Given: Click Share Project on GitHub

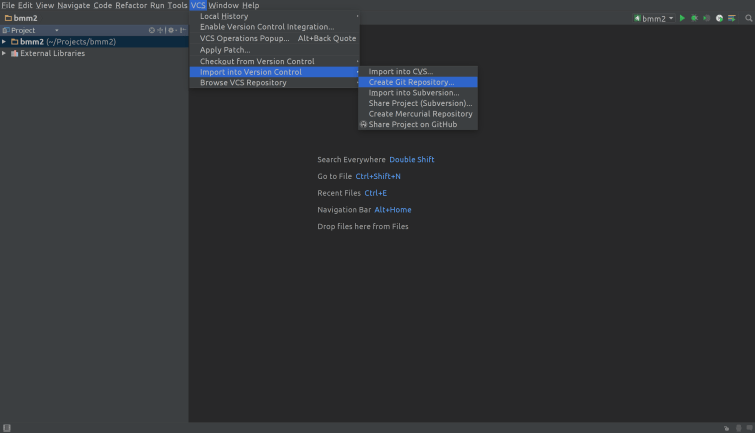Looking at the screenshot, I should tap(412, 124).
